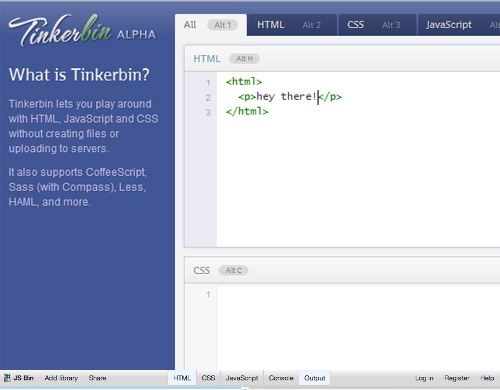Toggle the CSS panel in JS Bin bar
Viewport: 500px width, 390px height.
(208, 378)
